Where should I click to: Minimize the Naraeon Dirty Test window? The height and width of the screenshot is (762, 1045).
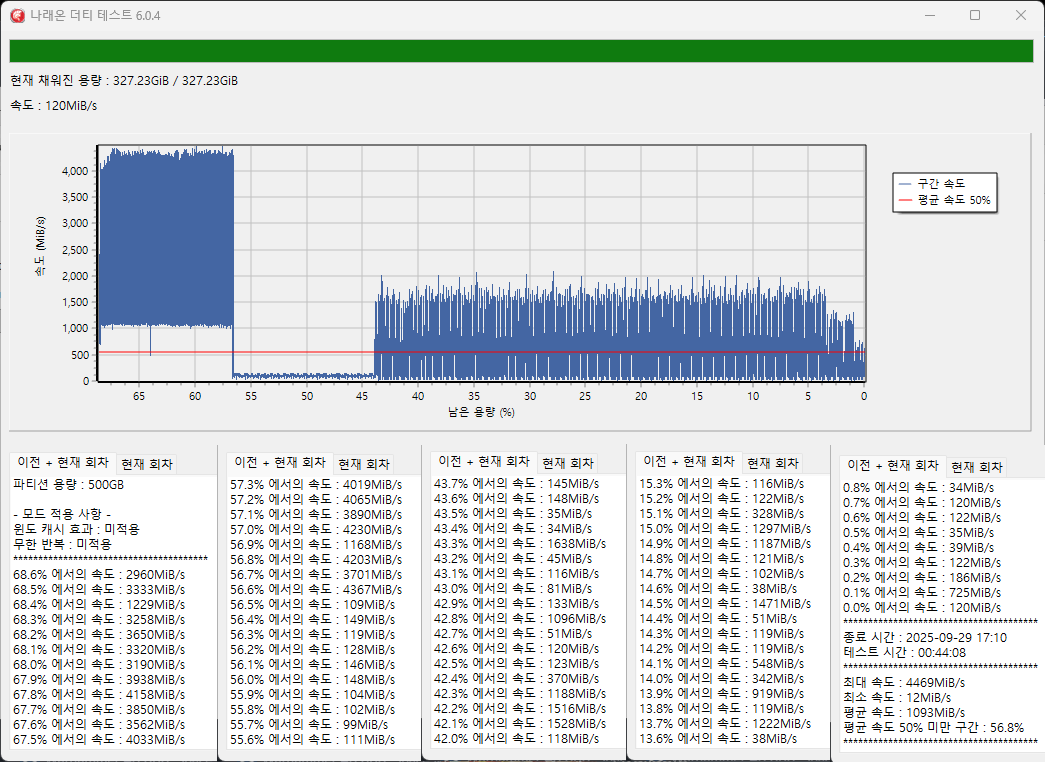coord(929,15)
